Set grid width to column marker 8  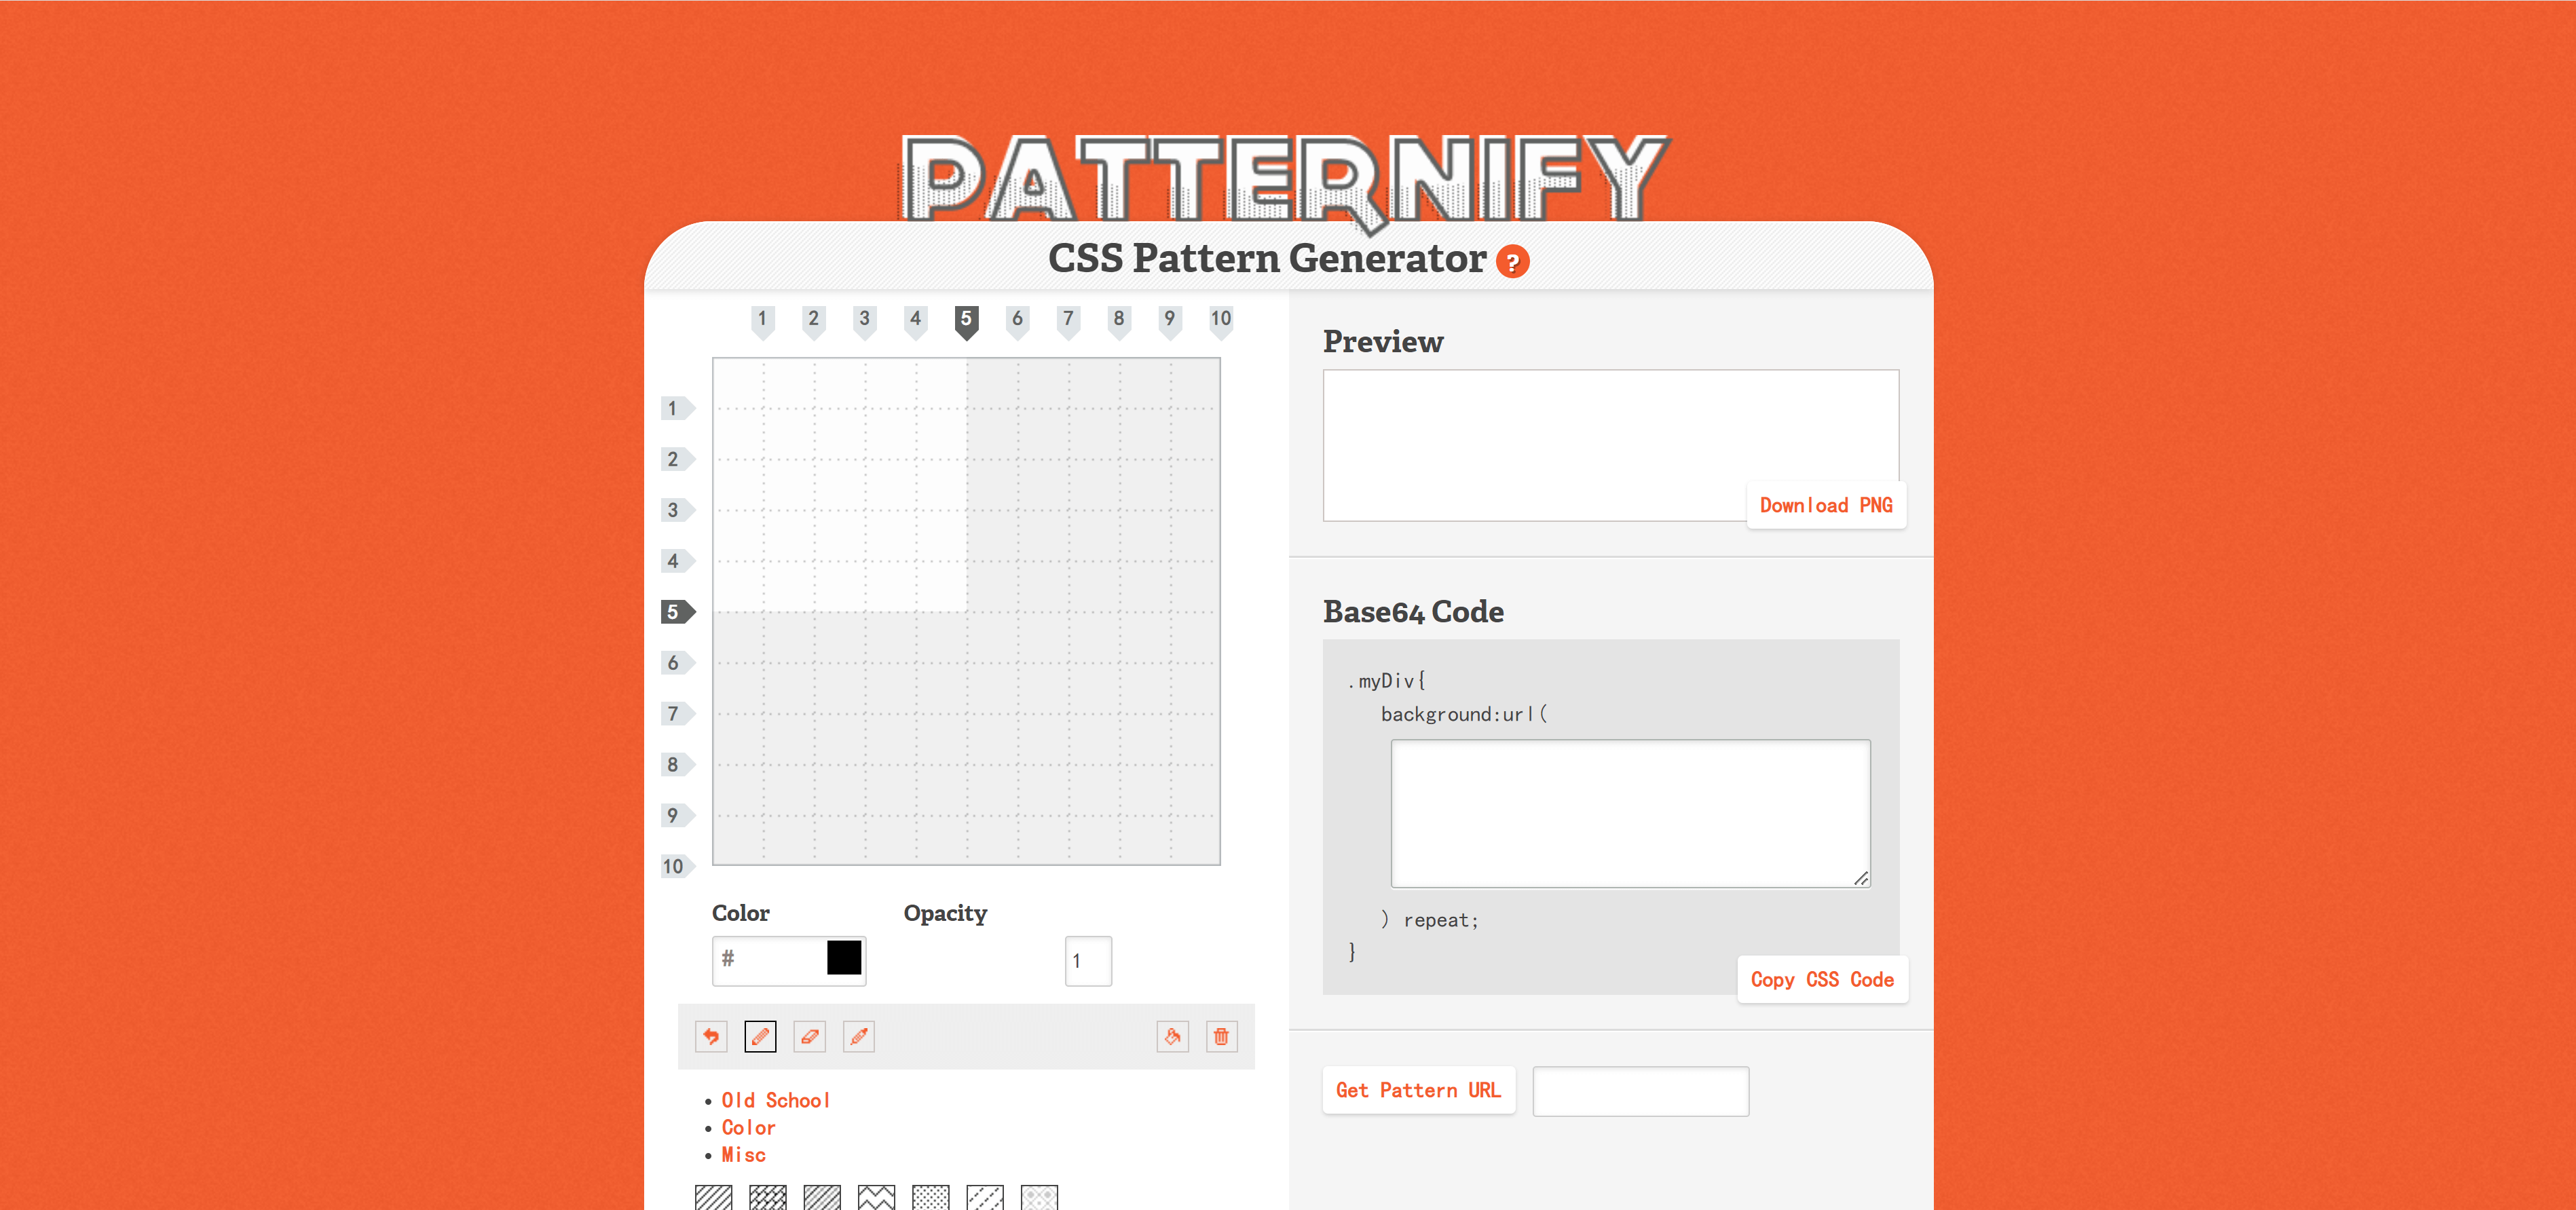(1118, 320)
